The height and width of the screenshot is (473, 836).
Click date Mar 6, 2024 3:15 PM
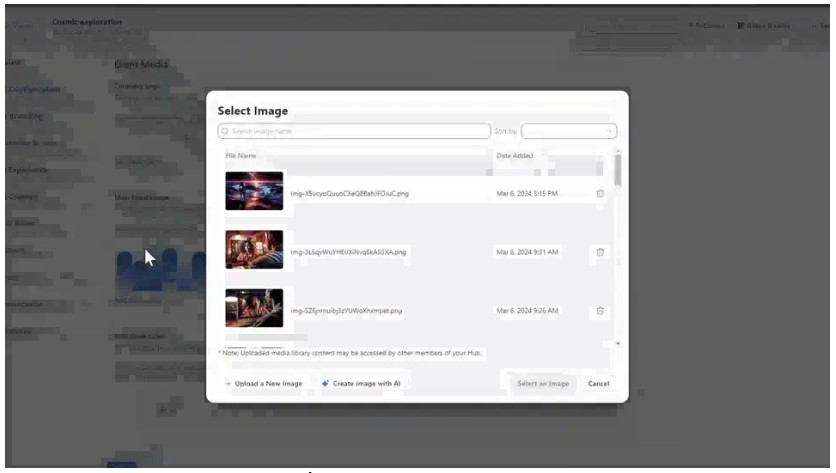tap(527, 194)
